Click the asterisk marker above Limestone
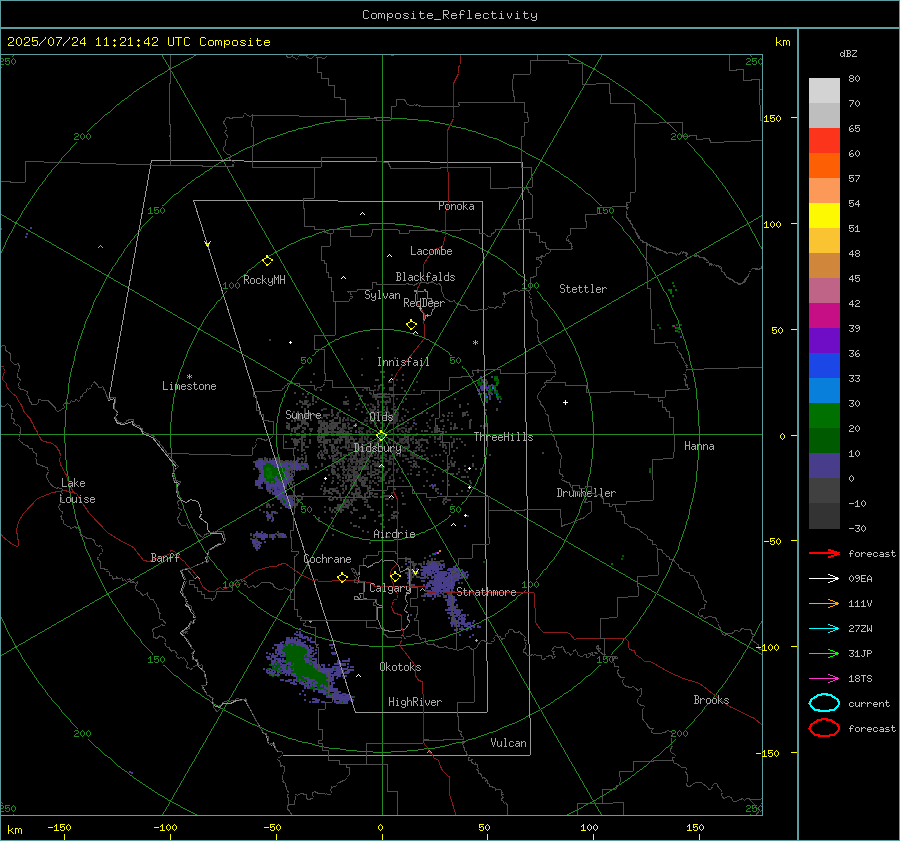The image size is (900, 841). pyautogui.click(x=189, y=377)
